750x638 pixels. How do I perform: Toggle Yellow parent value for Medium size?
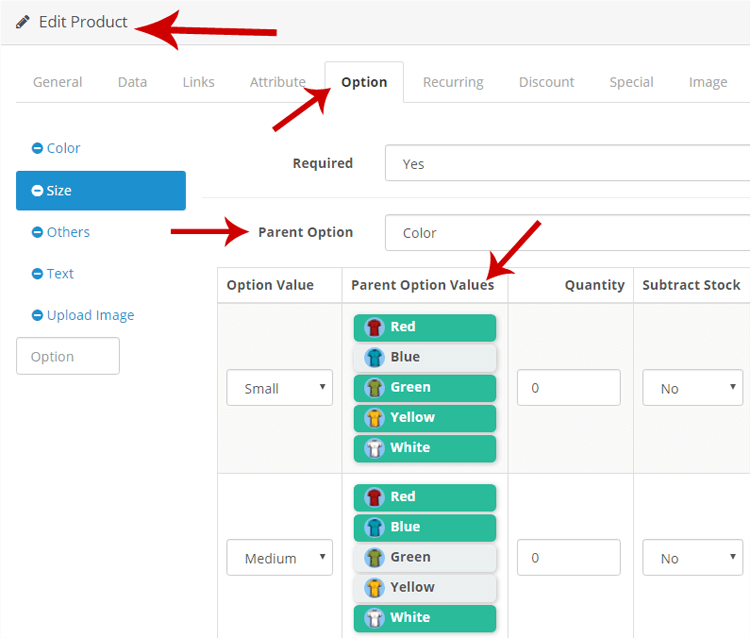(x=425, y=588)
